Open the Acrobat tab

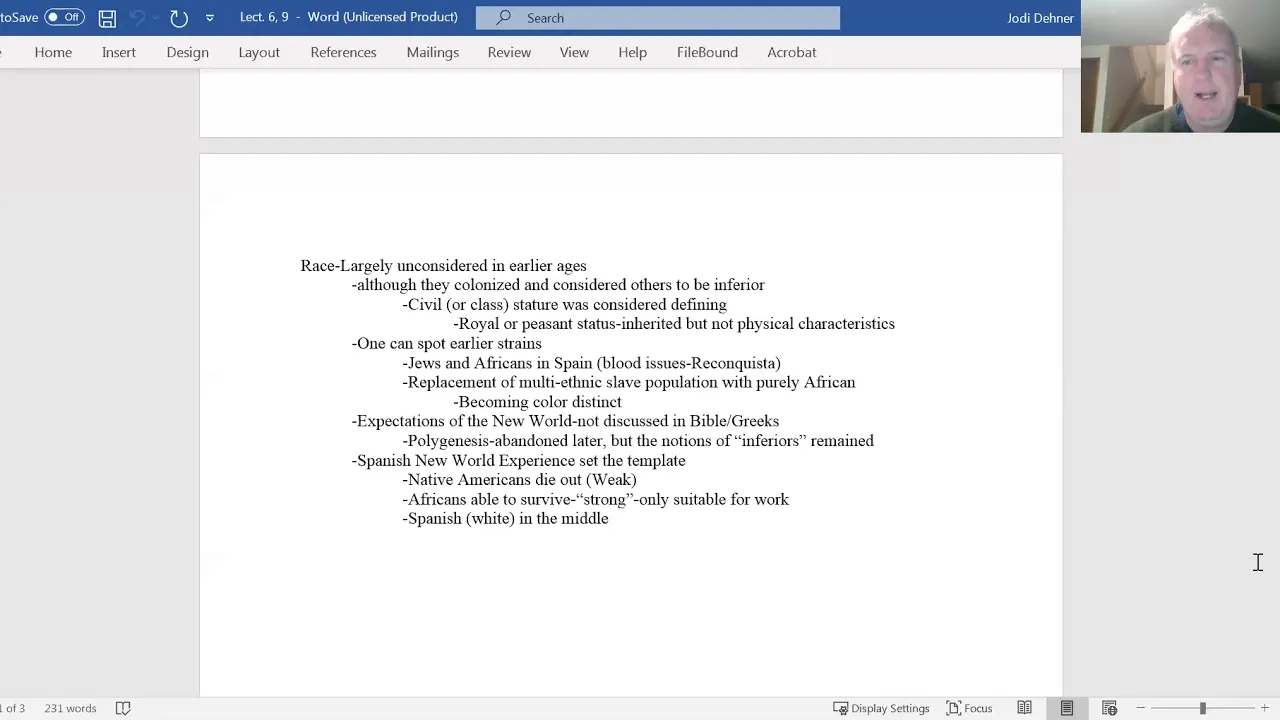click(x=792, y=52)
